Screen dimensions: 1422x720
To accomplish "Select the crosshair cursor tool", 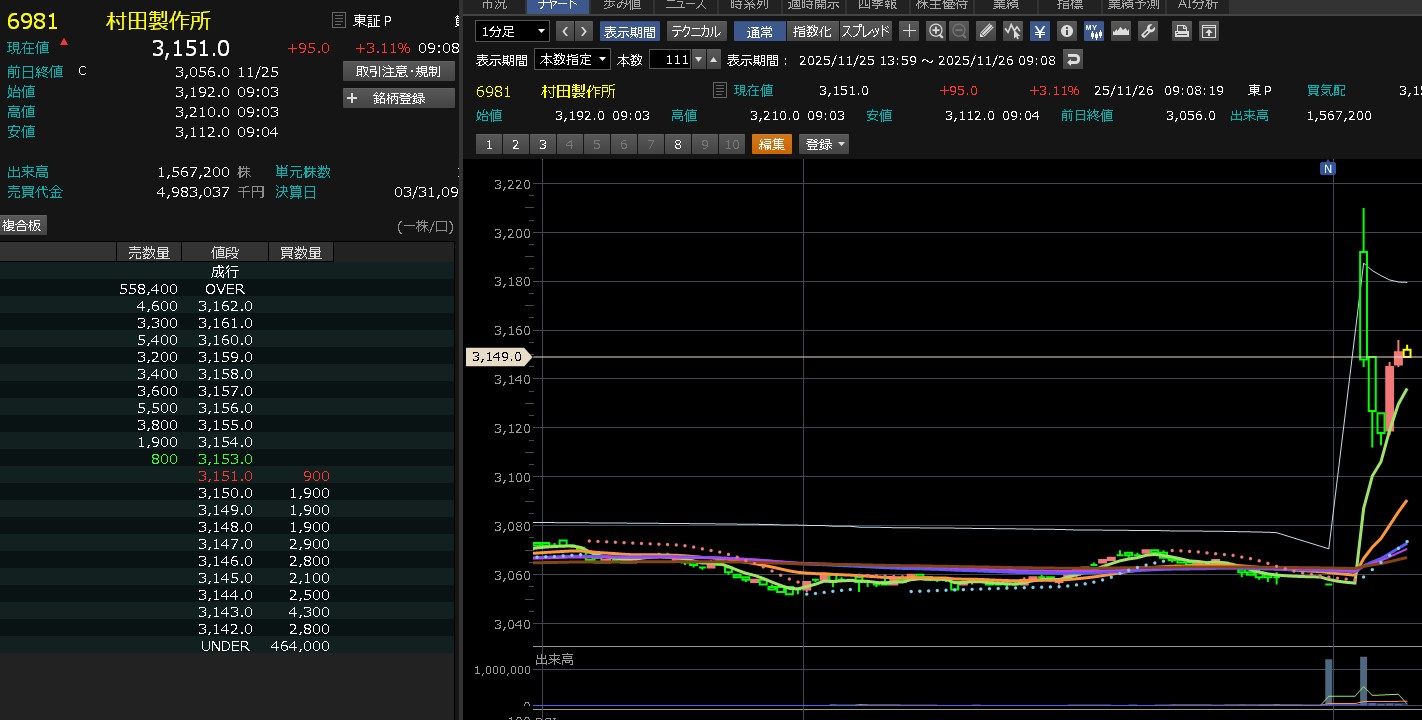I will point(909,31).
